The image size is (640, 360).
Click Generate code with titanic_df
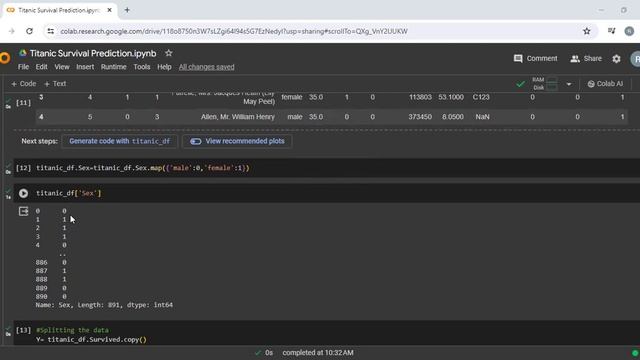pyautogui.click(x=119, y=141)
